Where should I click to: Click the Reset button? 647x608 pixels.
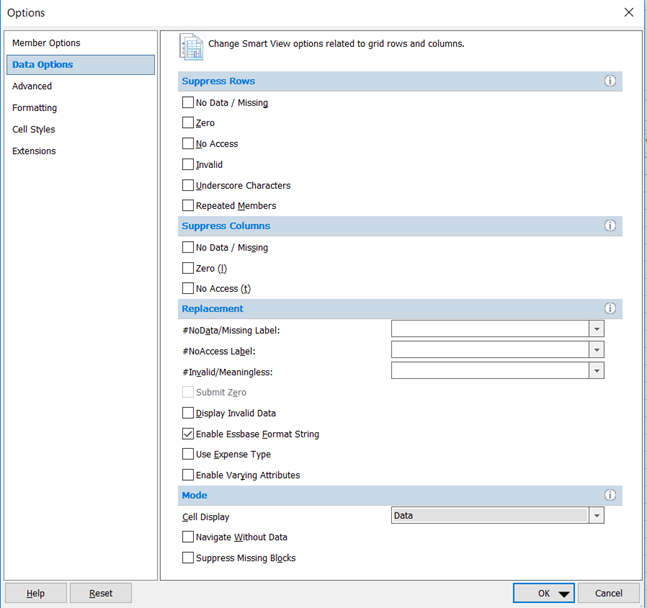(x=101, y=593)
